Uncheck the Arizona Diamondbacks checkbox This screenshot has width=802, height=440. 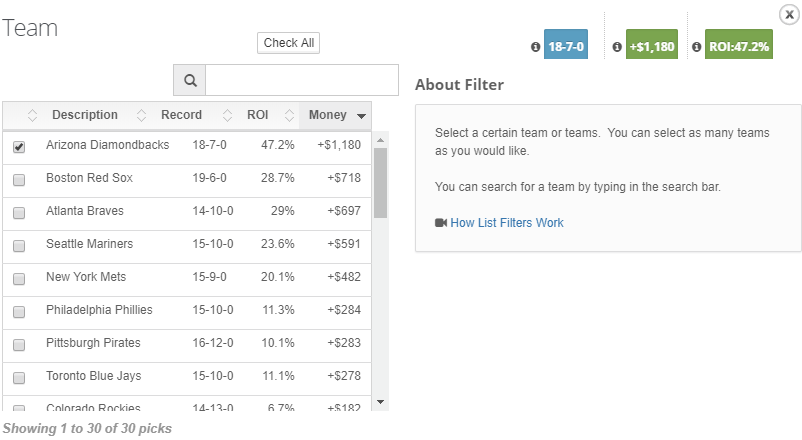(19, 147)
